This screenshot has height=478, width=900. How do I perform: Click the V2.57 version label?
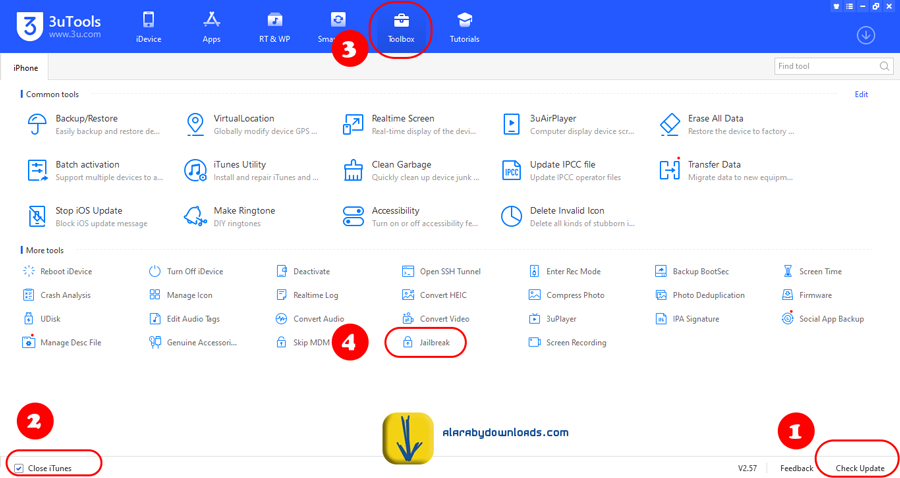pos(747,468)
